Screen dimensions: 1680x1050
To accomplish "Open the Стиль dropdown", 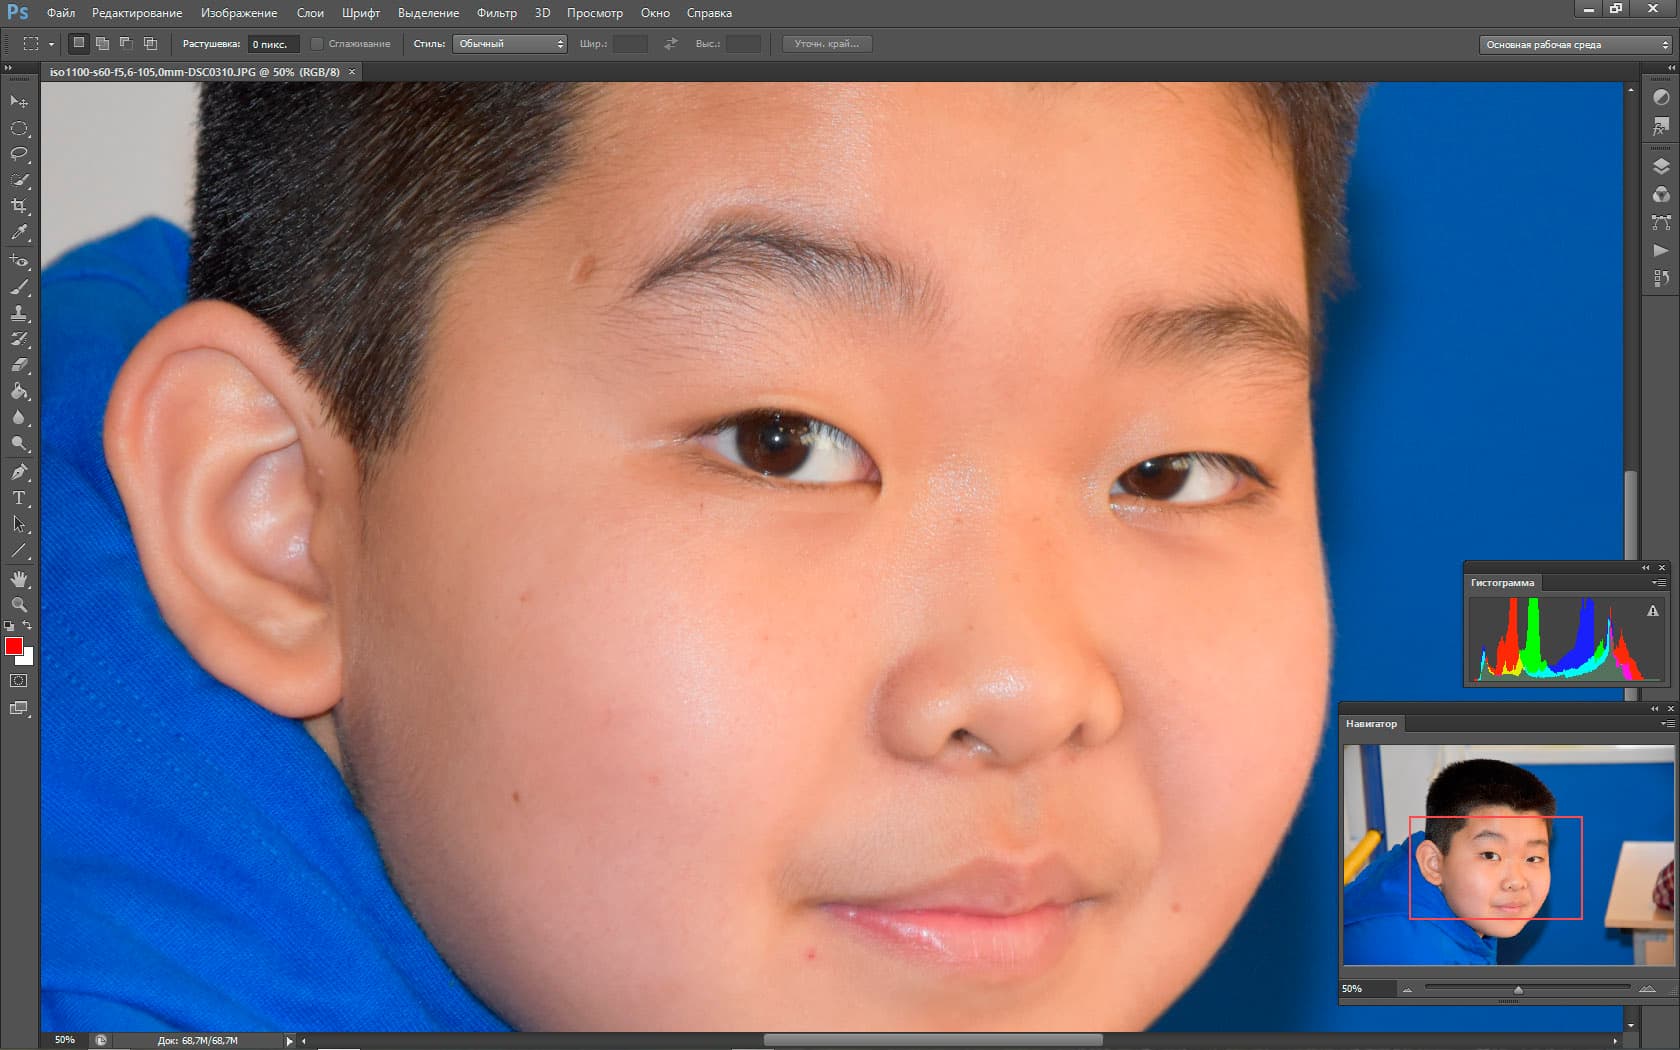I will [510, 44].
